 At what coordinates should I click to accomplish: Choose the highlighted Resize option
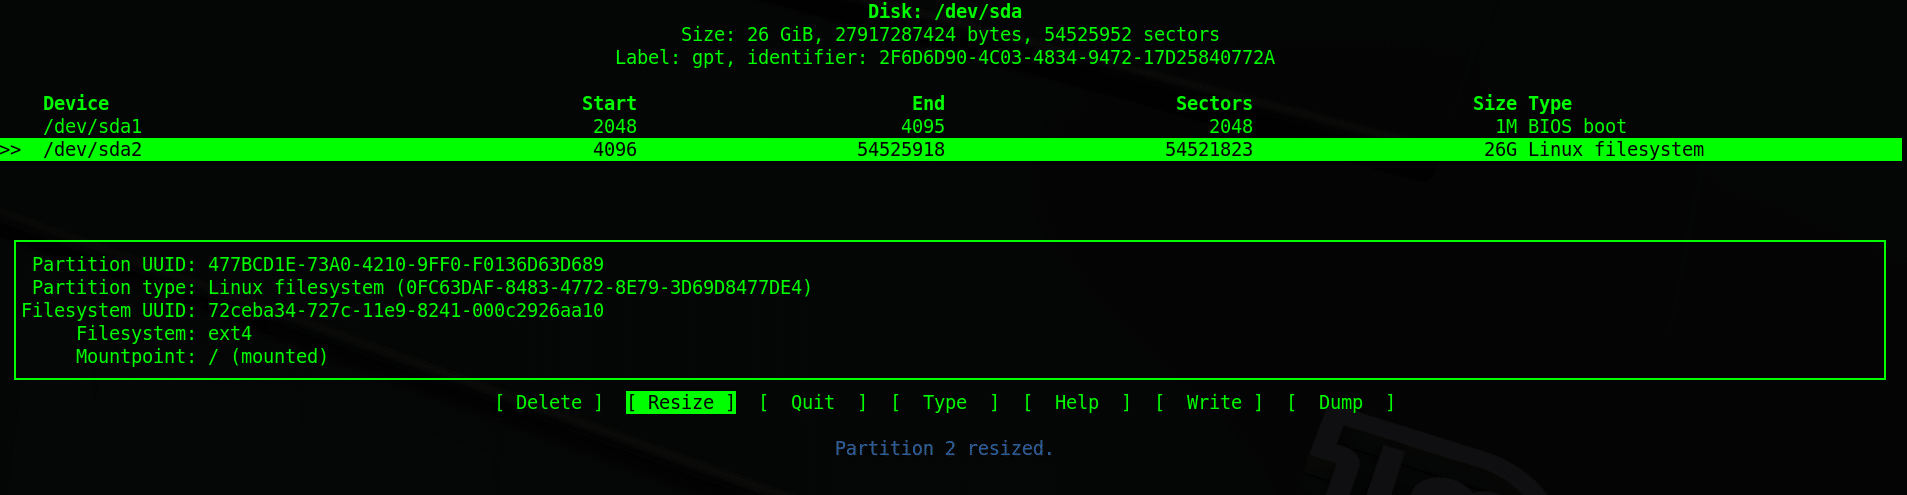coord(681,402)
